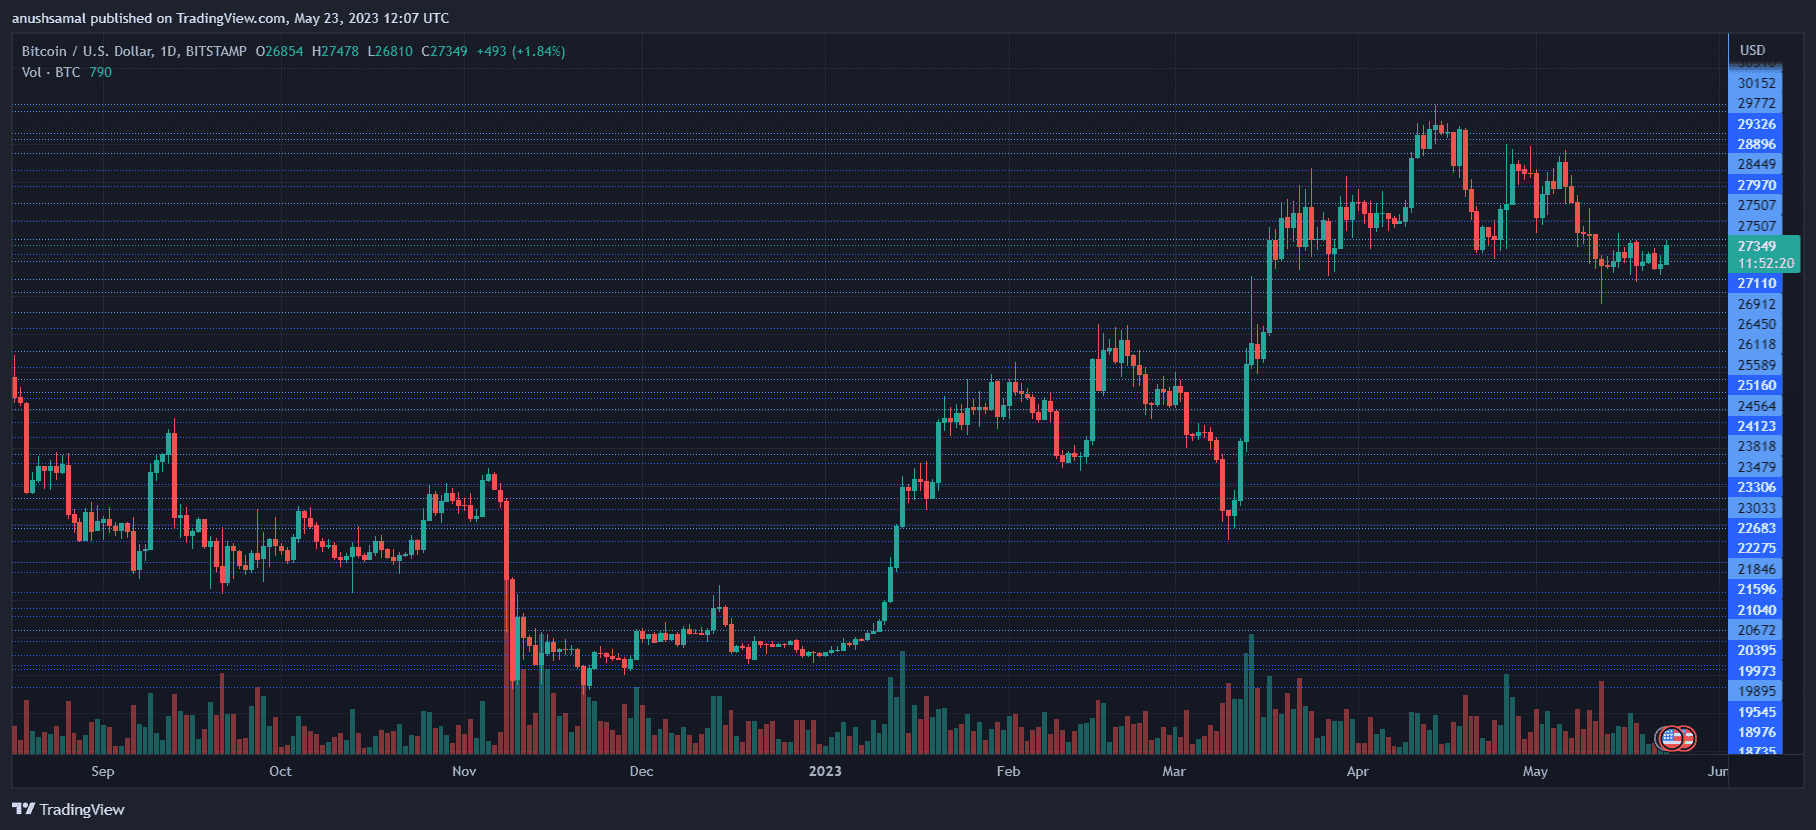Select the 25160 price level label
Viewport: 1816px width, 830px height.
point(1756,385)
